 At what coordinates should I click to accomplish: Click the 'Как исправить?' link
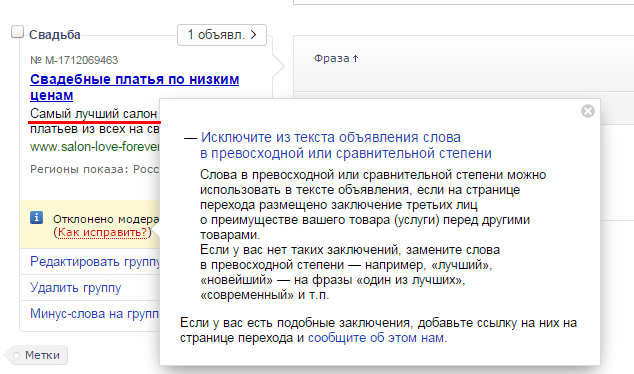point(102,232)
